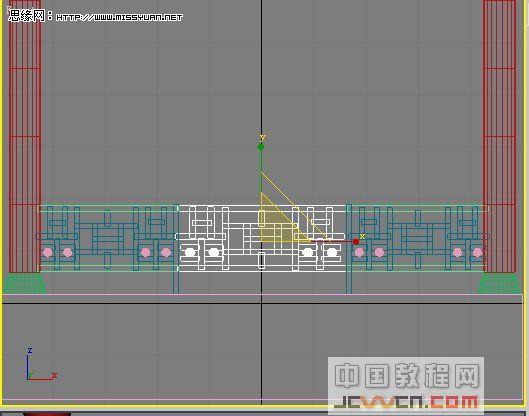Viewport: 529px width, 416px height.
Task: Select the left red column wireframe
Action: tap(25, 136)
